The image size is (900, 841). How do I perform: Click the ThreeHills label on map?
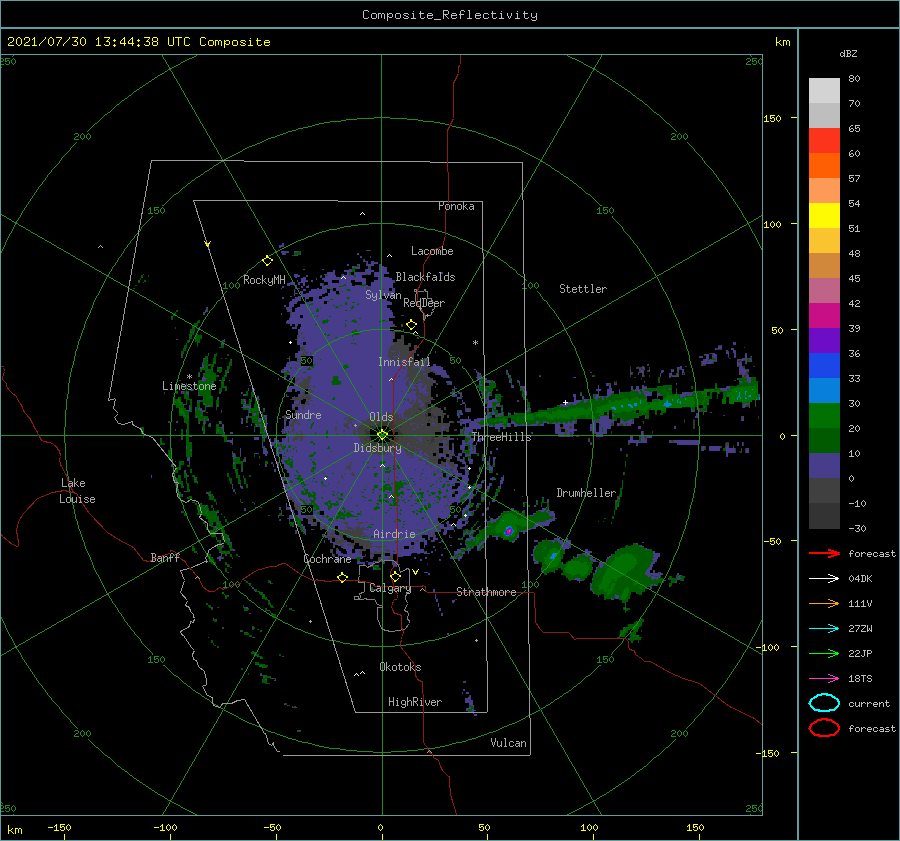pos(501,437)
